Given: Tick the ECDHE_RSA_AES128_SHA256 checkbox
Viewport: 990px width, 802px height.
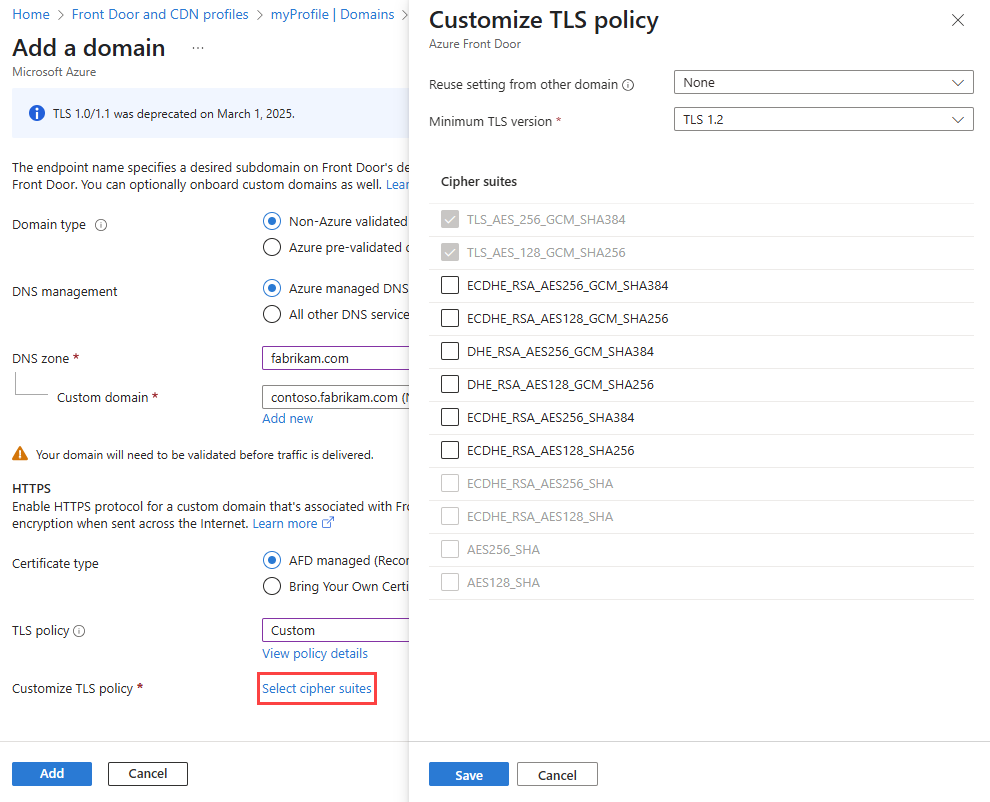Looking at the screenshot, I should [x=450, y=451].
